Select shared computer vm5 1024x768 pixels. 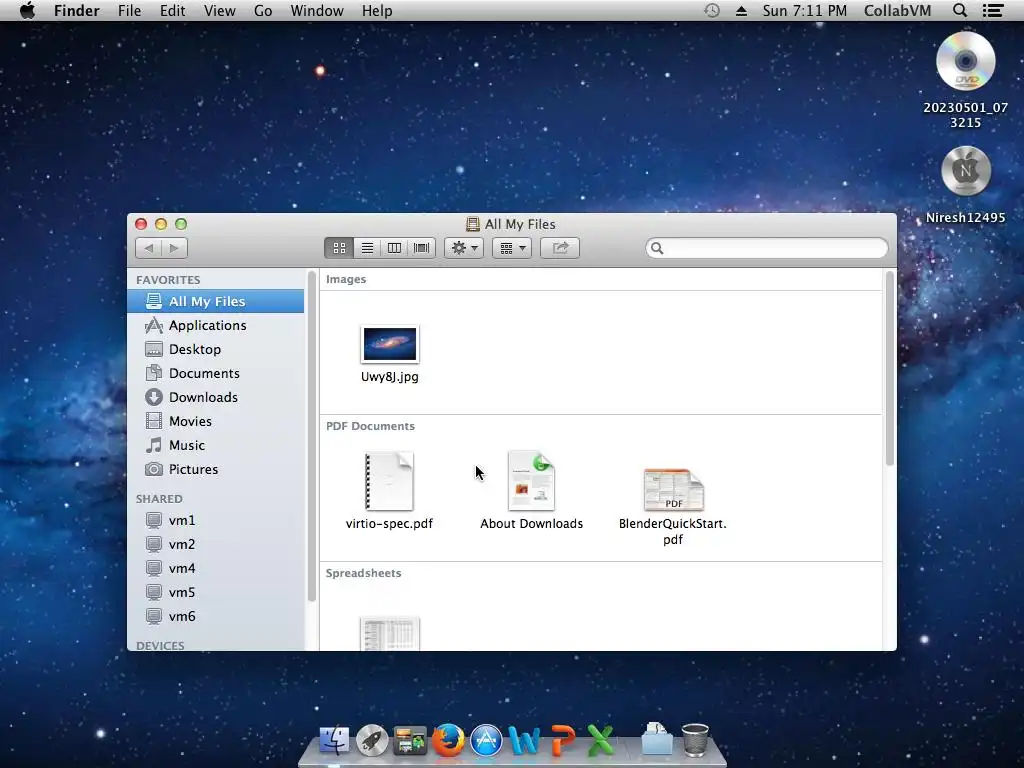(216, 592)
